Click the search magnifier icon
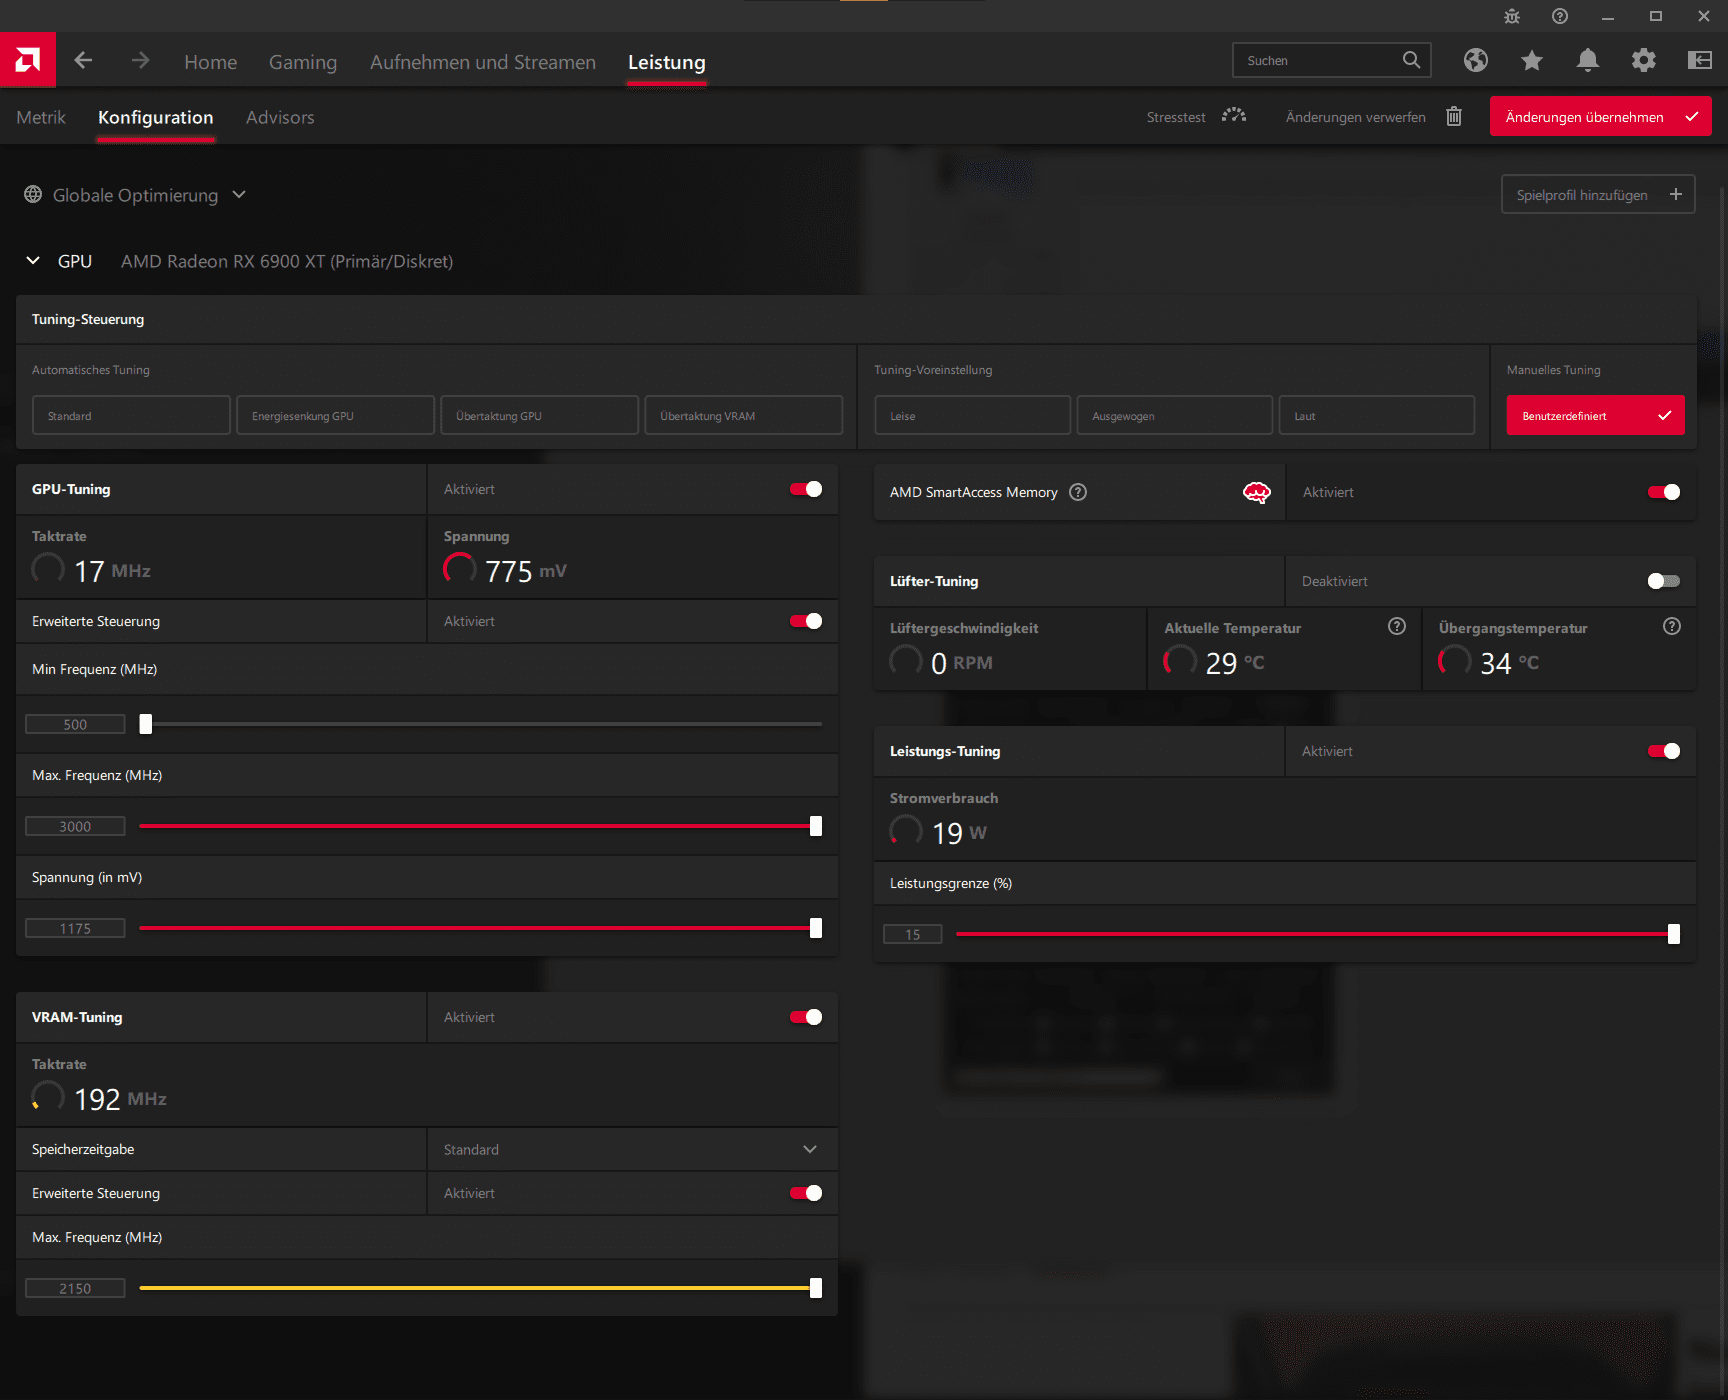 [x=1411, y=60]
